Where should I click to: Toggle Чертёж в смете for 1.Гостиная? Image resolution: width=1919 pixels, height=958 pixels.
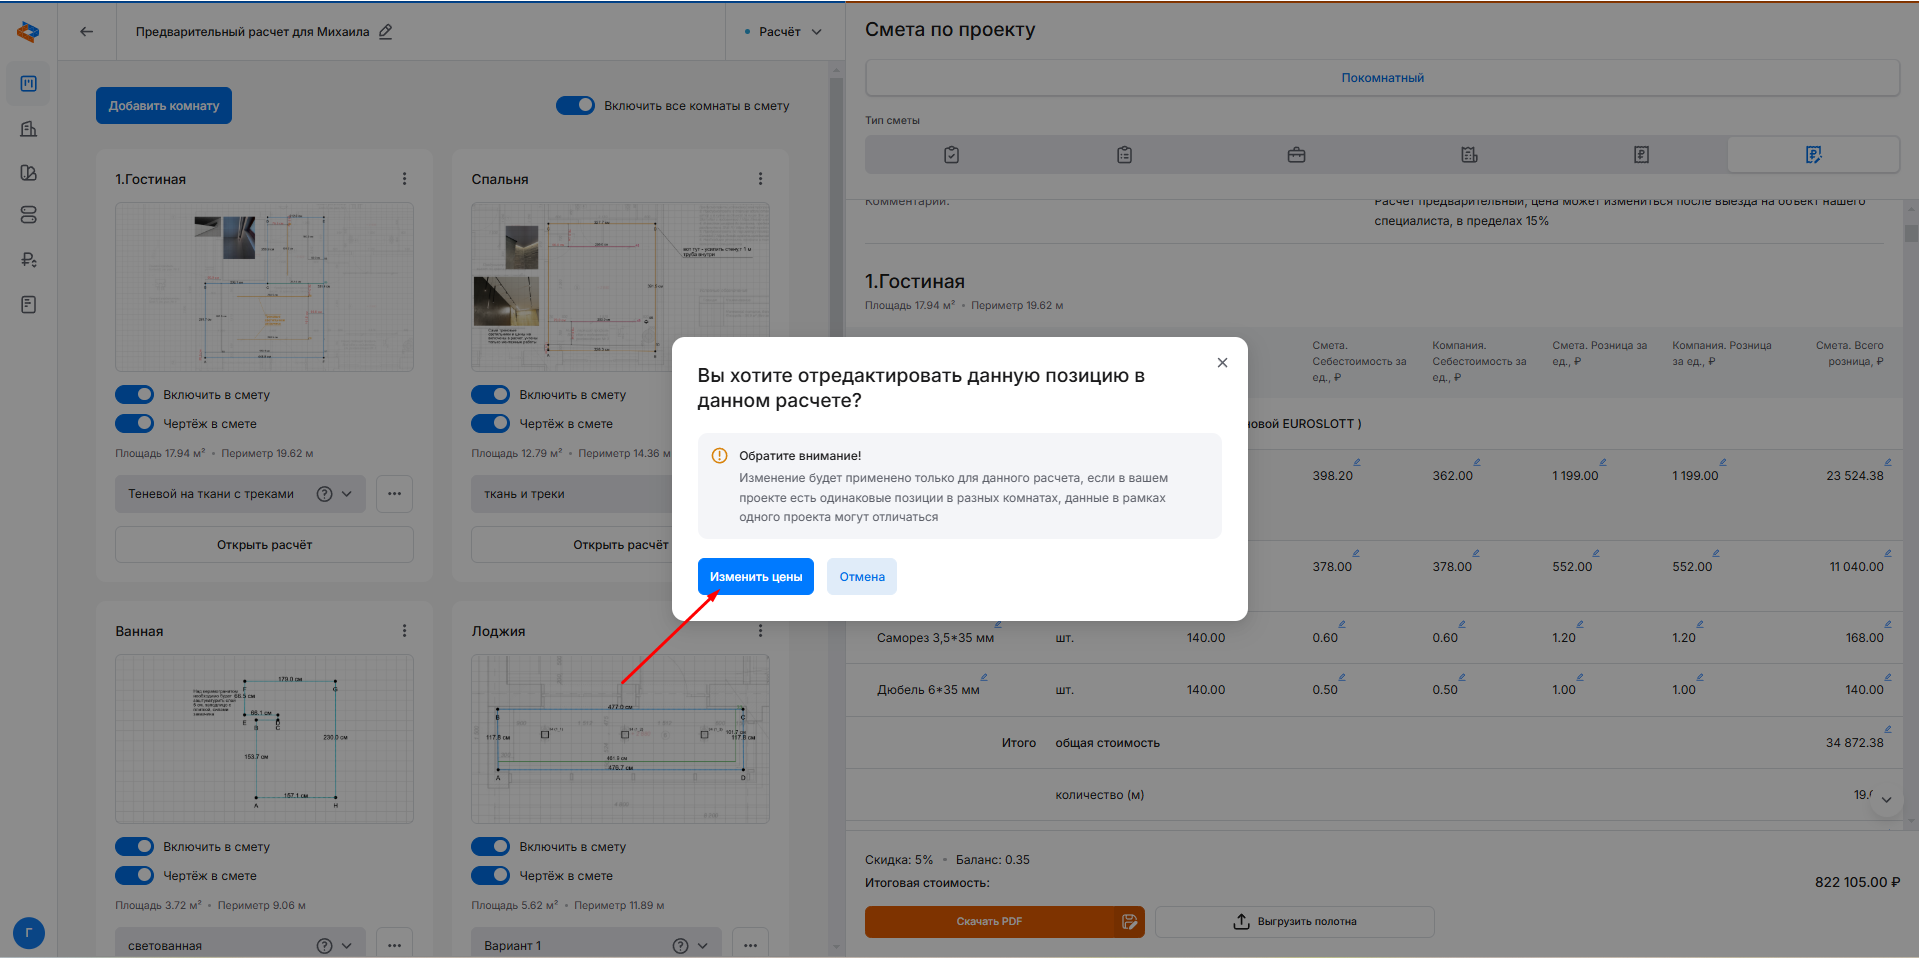pos(135,424)
